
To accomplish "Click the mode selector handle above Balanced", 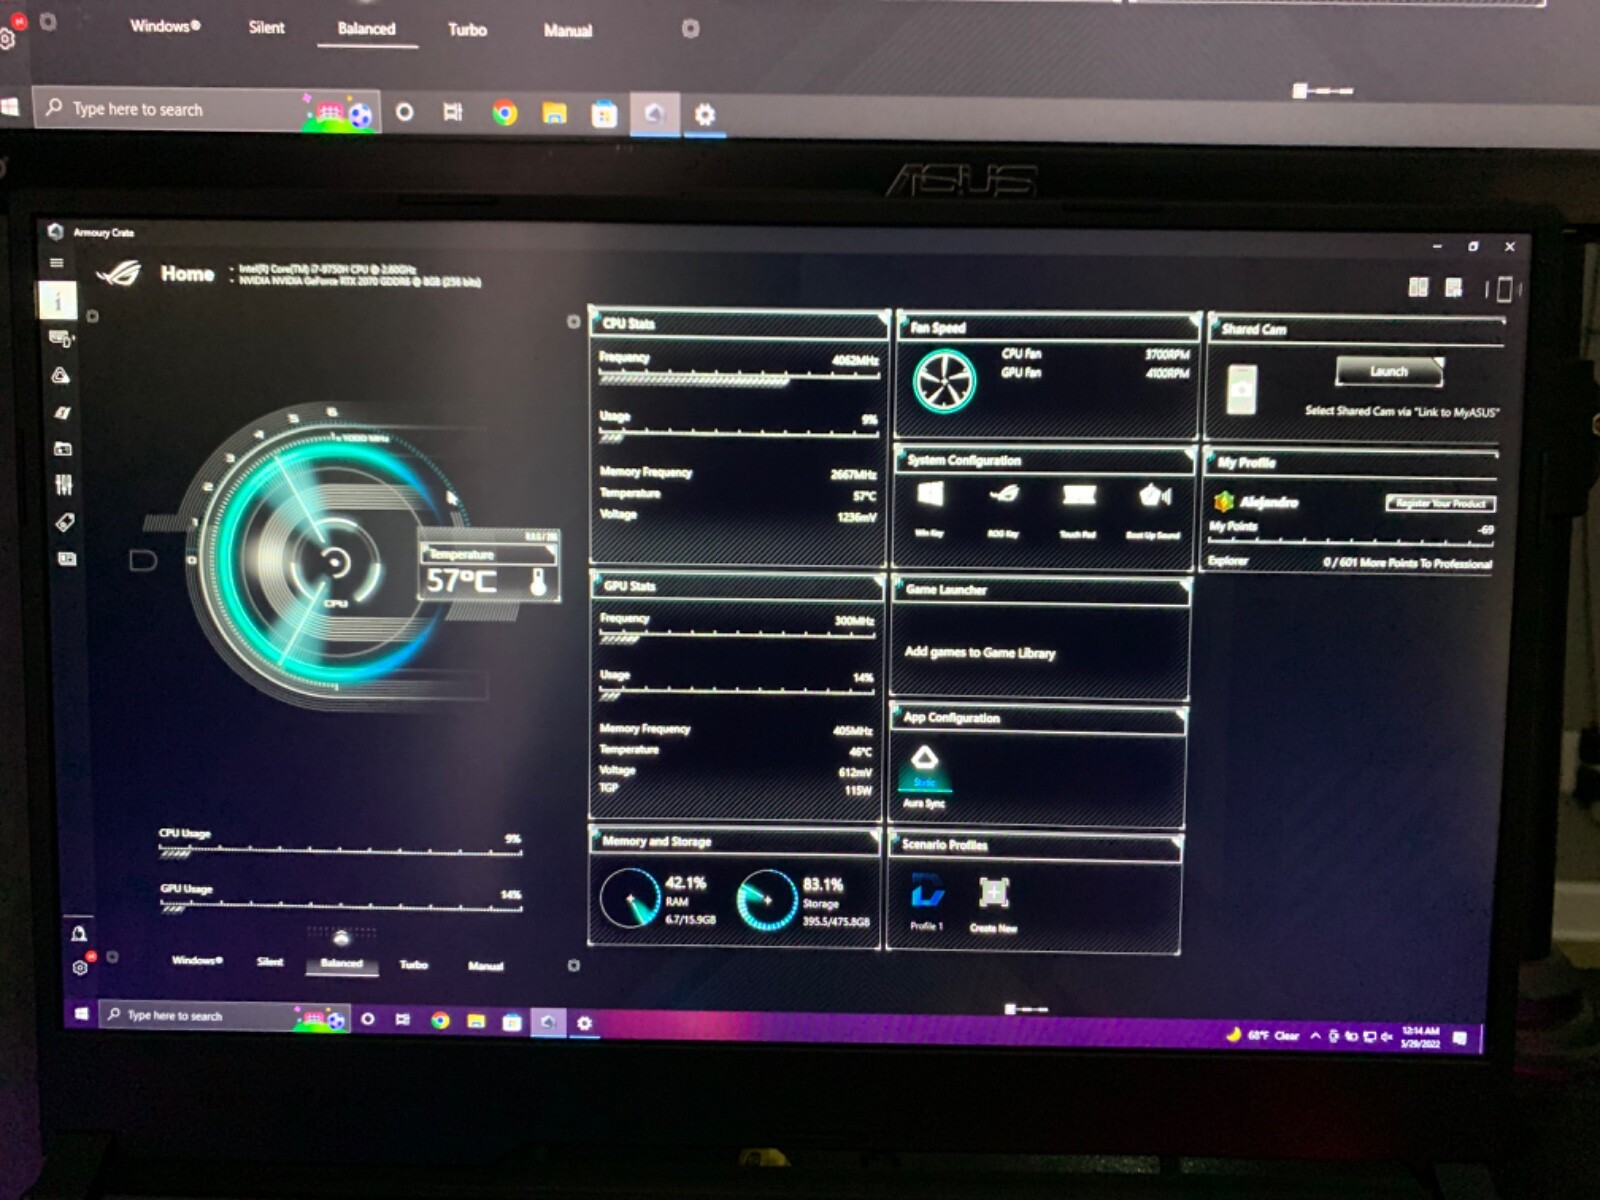I will tap(341, 938).
